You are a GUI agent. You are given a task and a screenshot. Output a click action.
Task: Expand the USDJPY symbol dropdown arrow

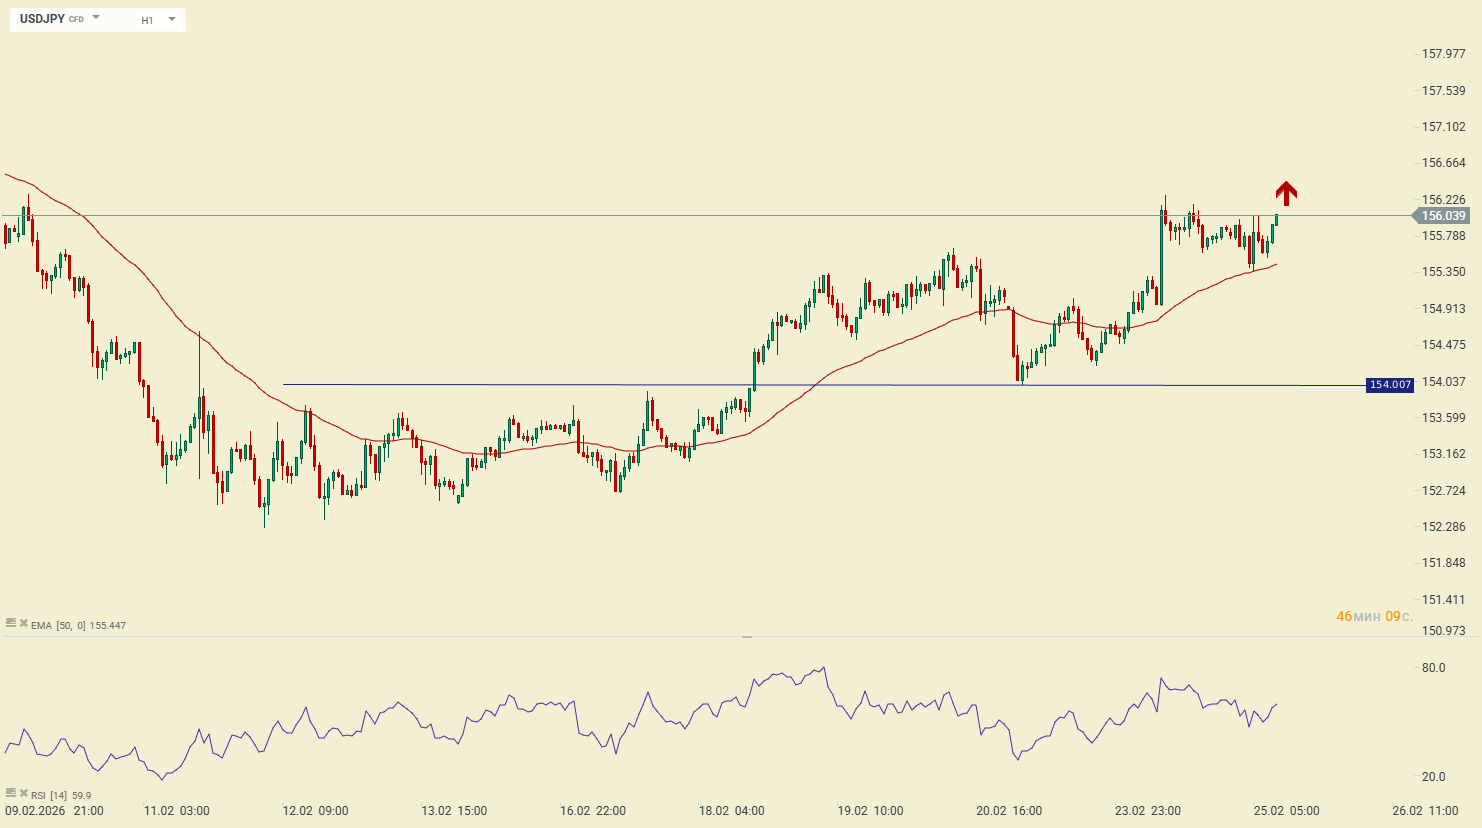(x=96, y=18)
